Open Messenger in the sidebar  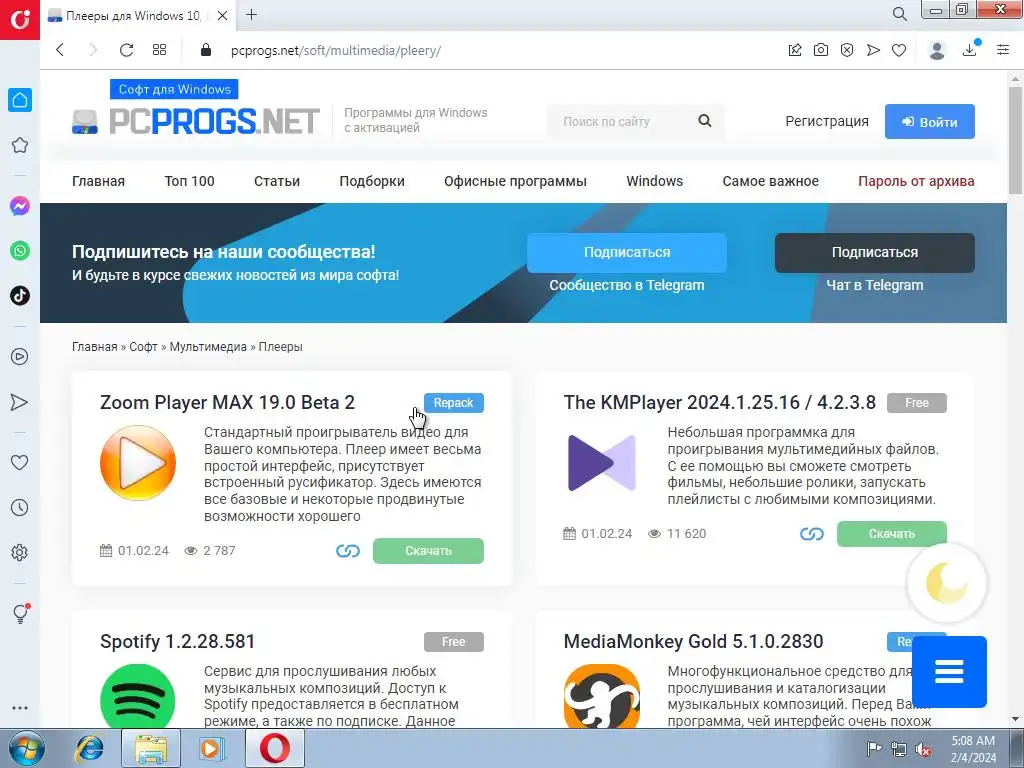pos(20,206)
